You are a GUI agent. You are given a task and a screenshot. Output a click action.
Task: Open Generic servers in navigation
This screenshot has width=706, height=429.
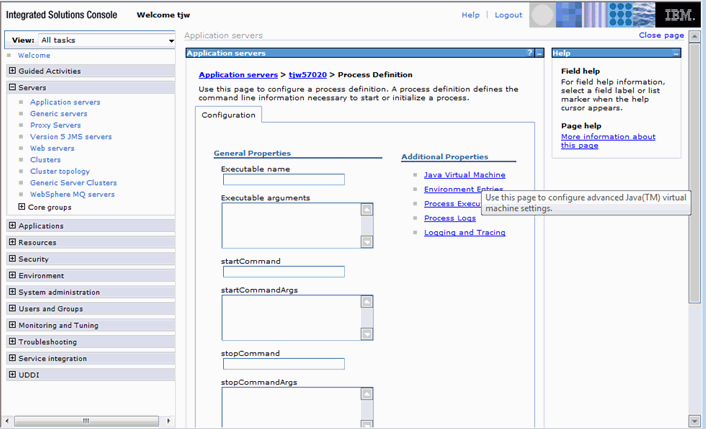point(59,114)
